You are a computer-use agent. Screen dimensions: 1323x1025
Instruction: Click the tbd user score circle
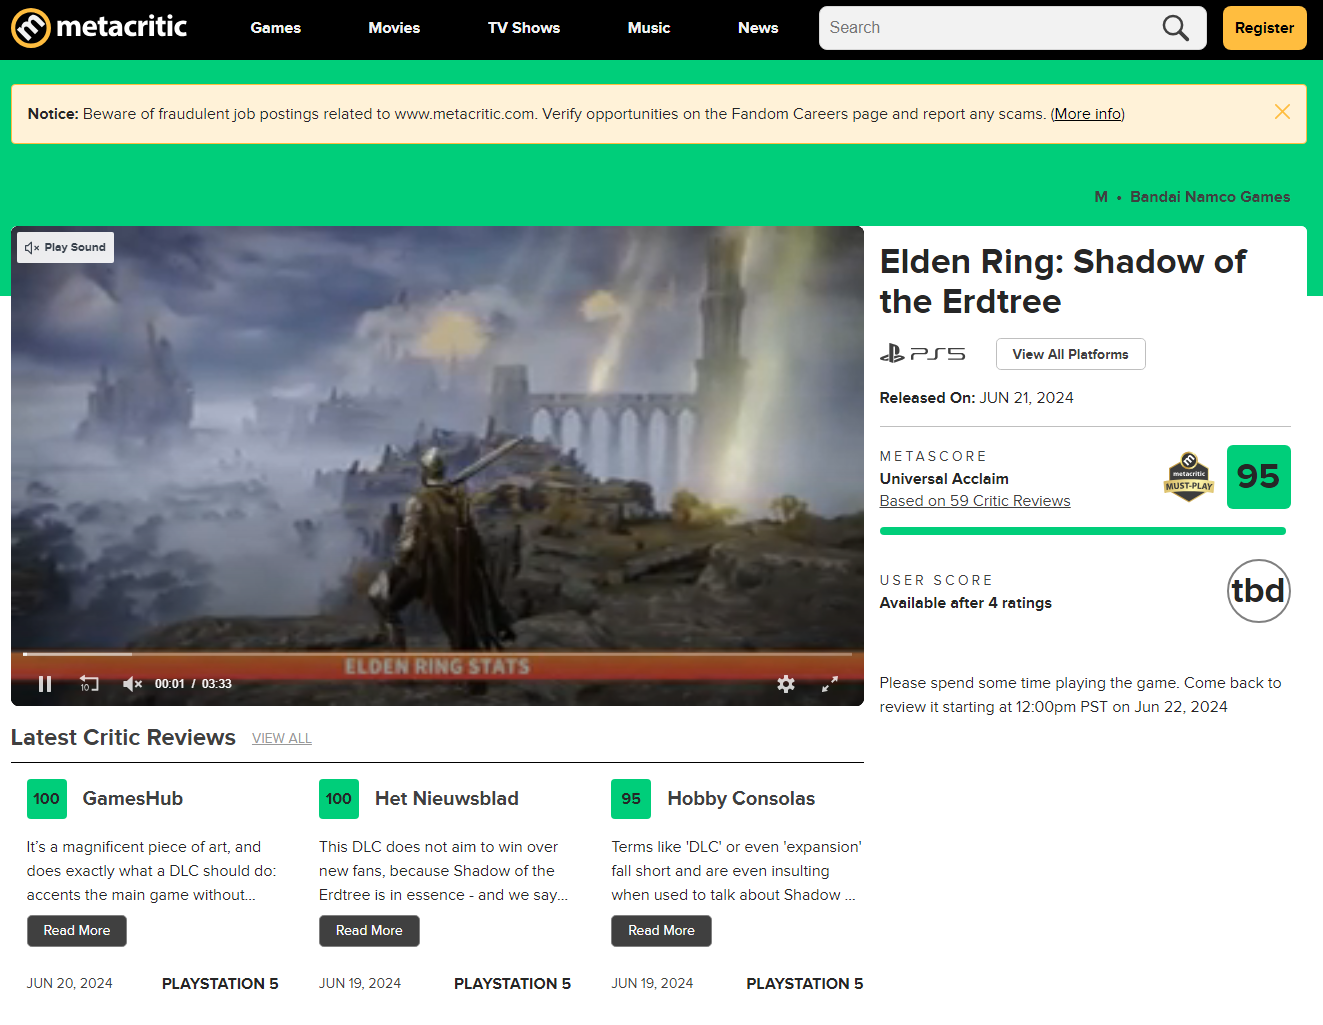pos(1258,591)
